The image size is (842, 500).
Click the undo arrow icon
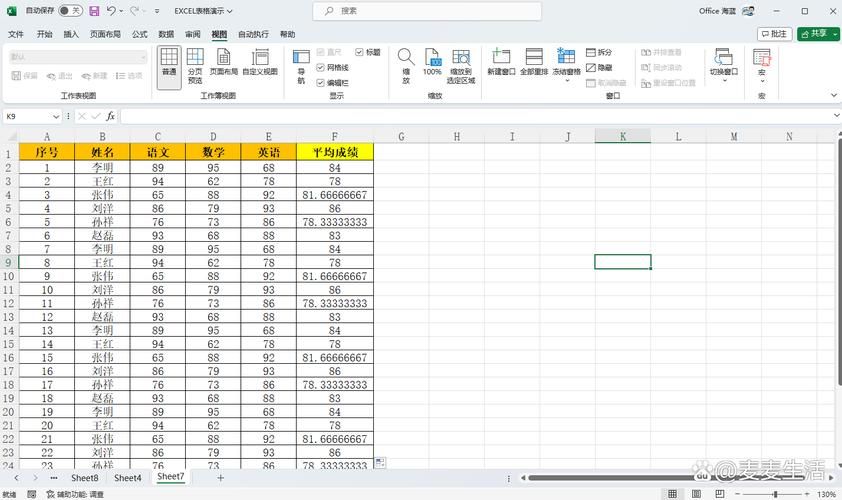111,11
